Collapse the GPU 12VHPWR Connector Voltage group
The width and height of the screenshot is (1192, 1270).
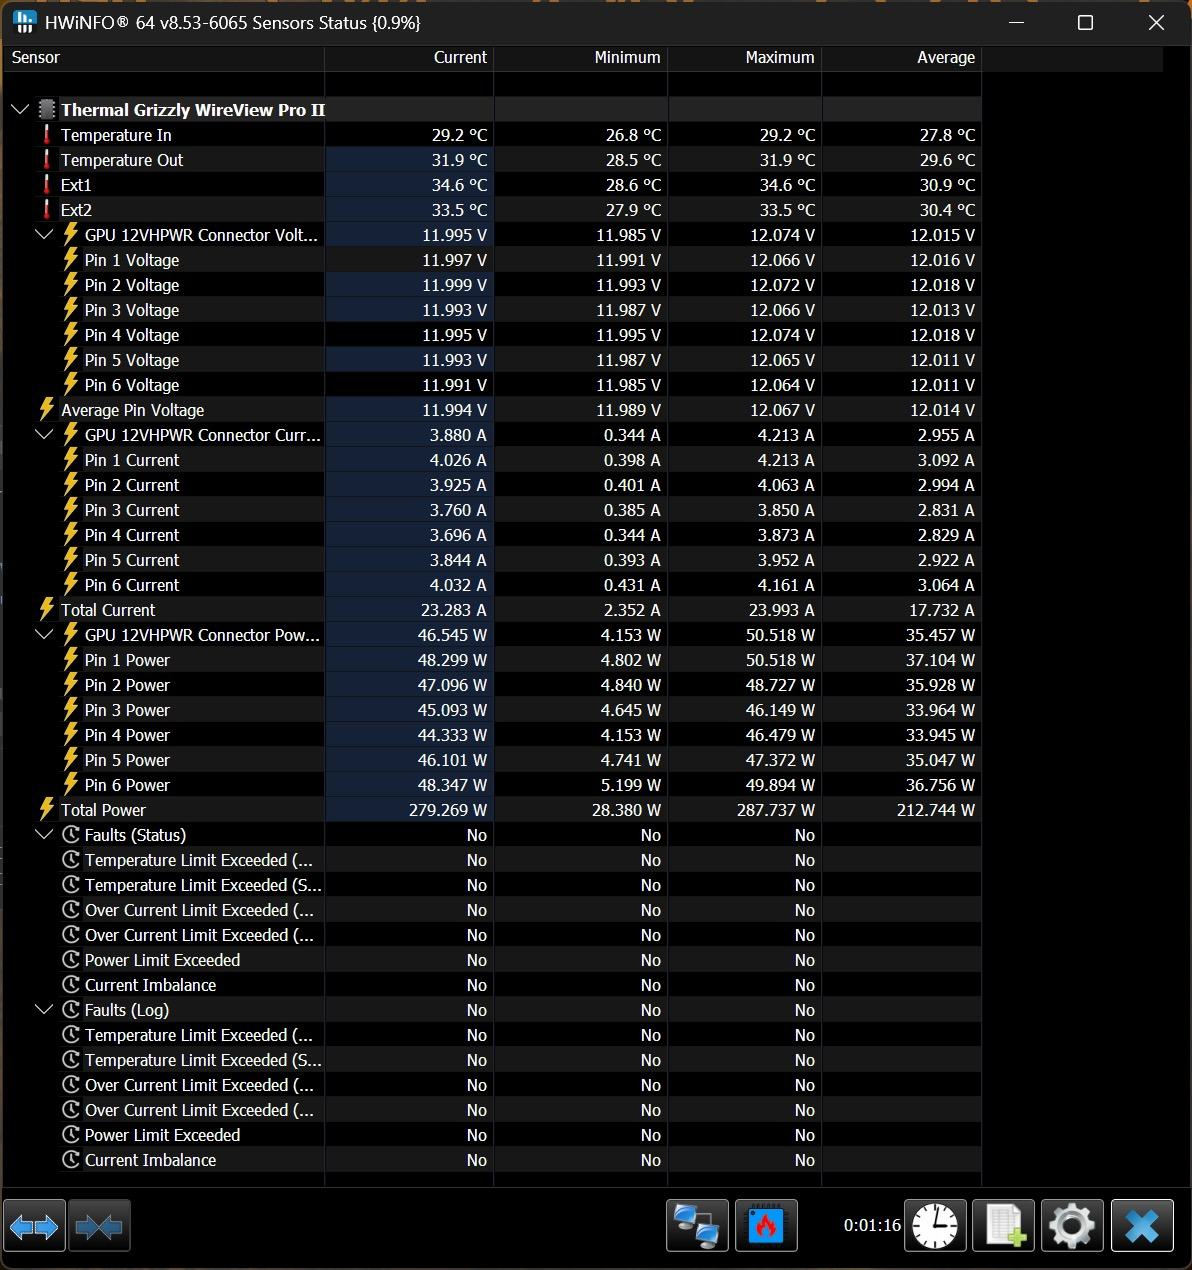pos(43,235)
